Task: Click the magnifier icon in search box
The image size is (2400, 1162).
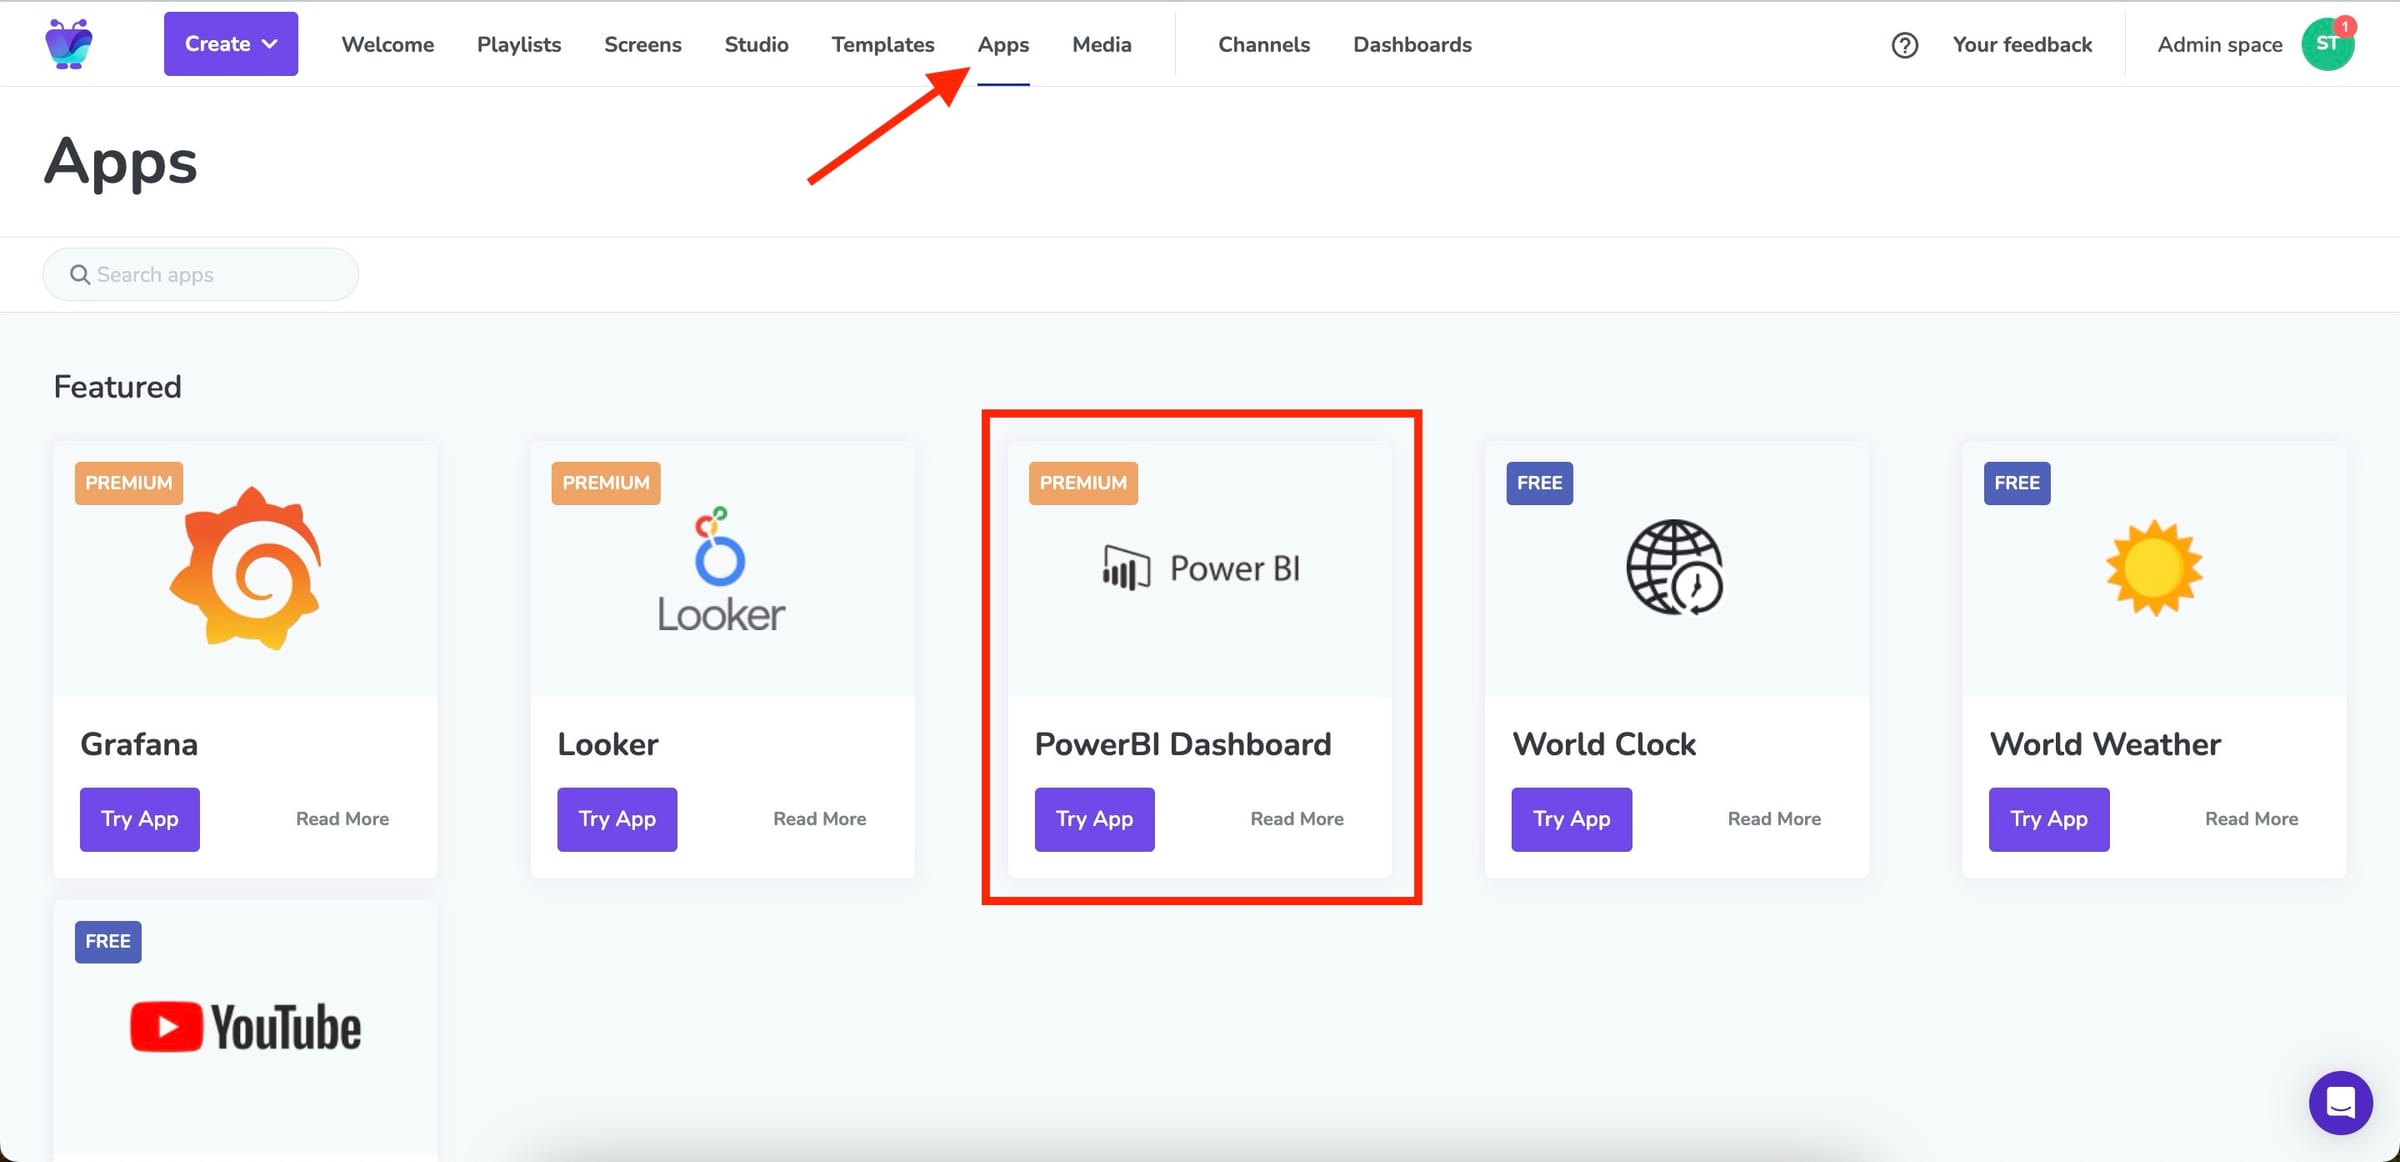Action: (x=80, y=274)
